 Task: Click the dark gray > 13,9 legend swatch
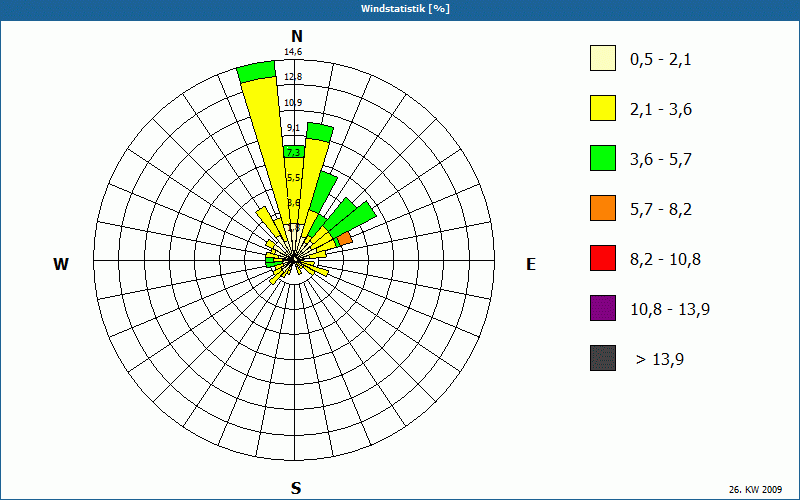tap(603, 358)
